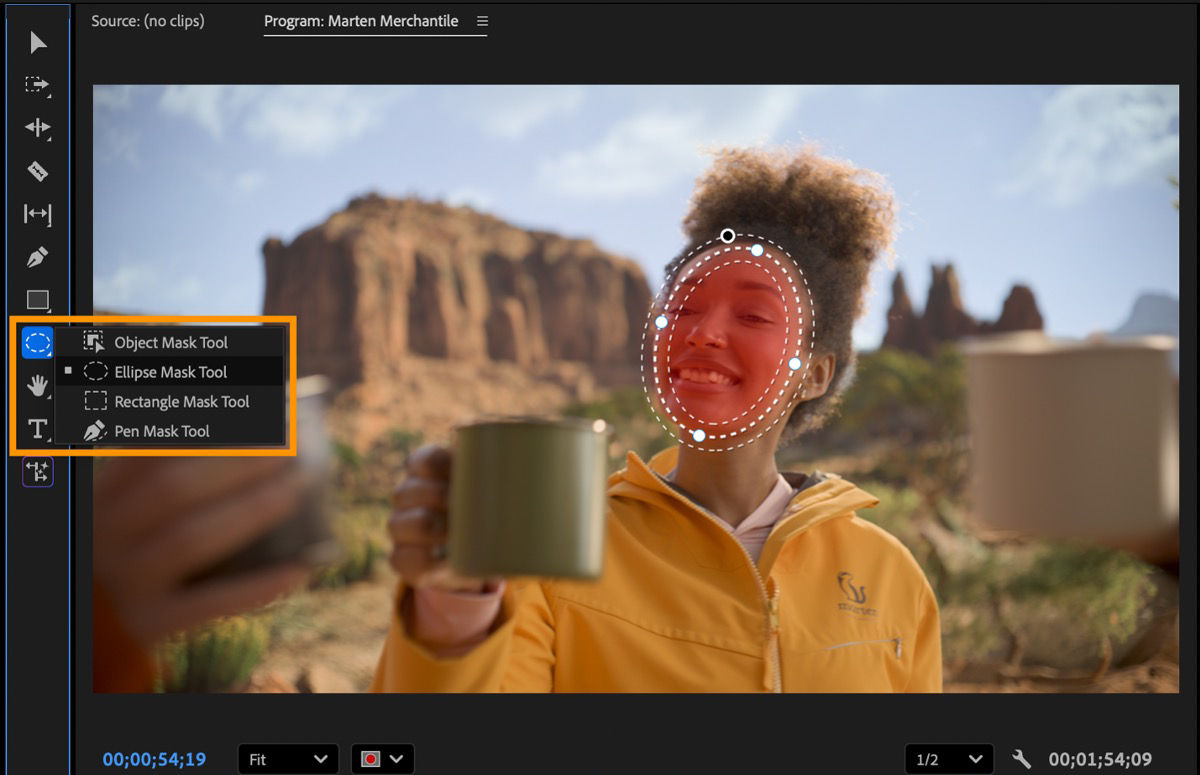Select the Razor tool
This screenshot has height=775, width=1200.
point(36,172)
